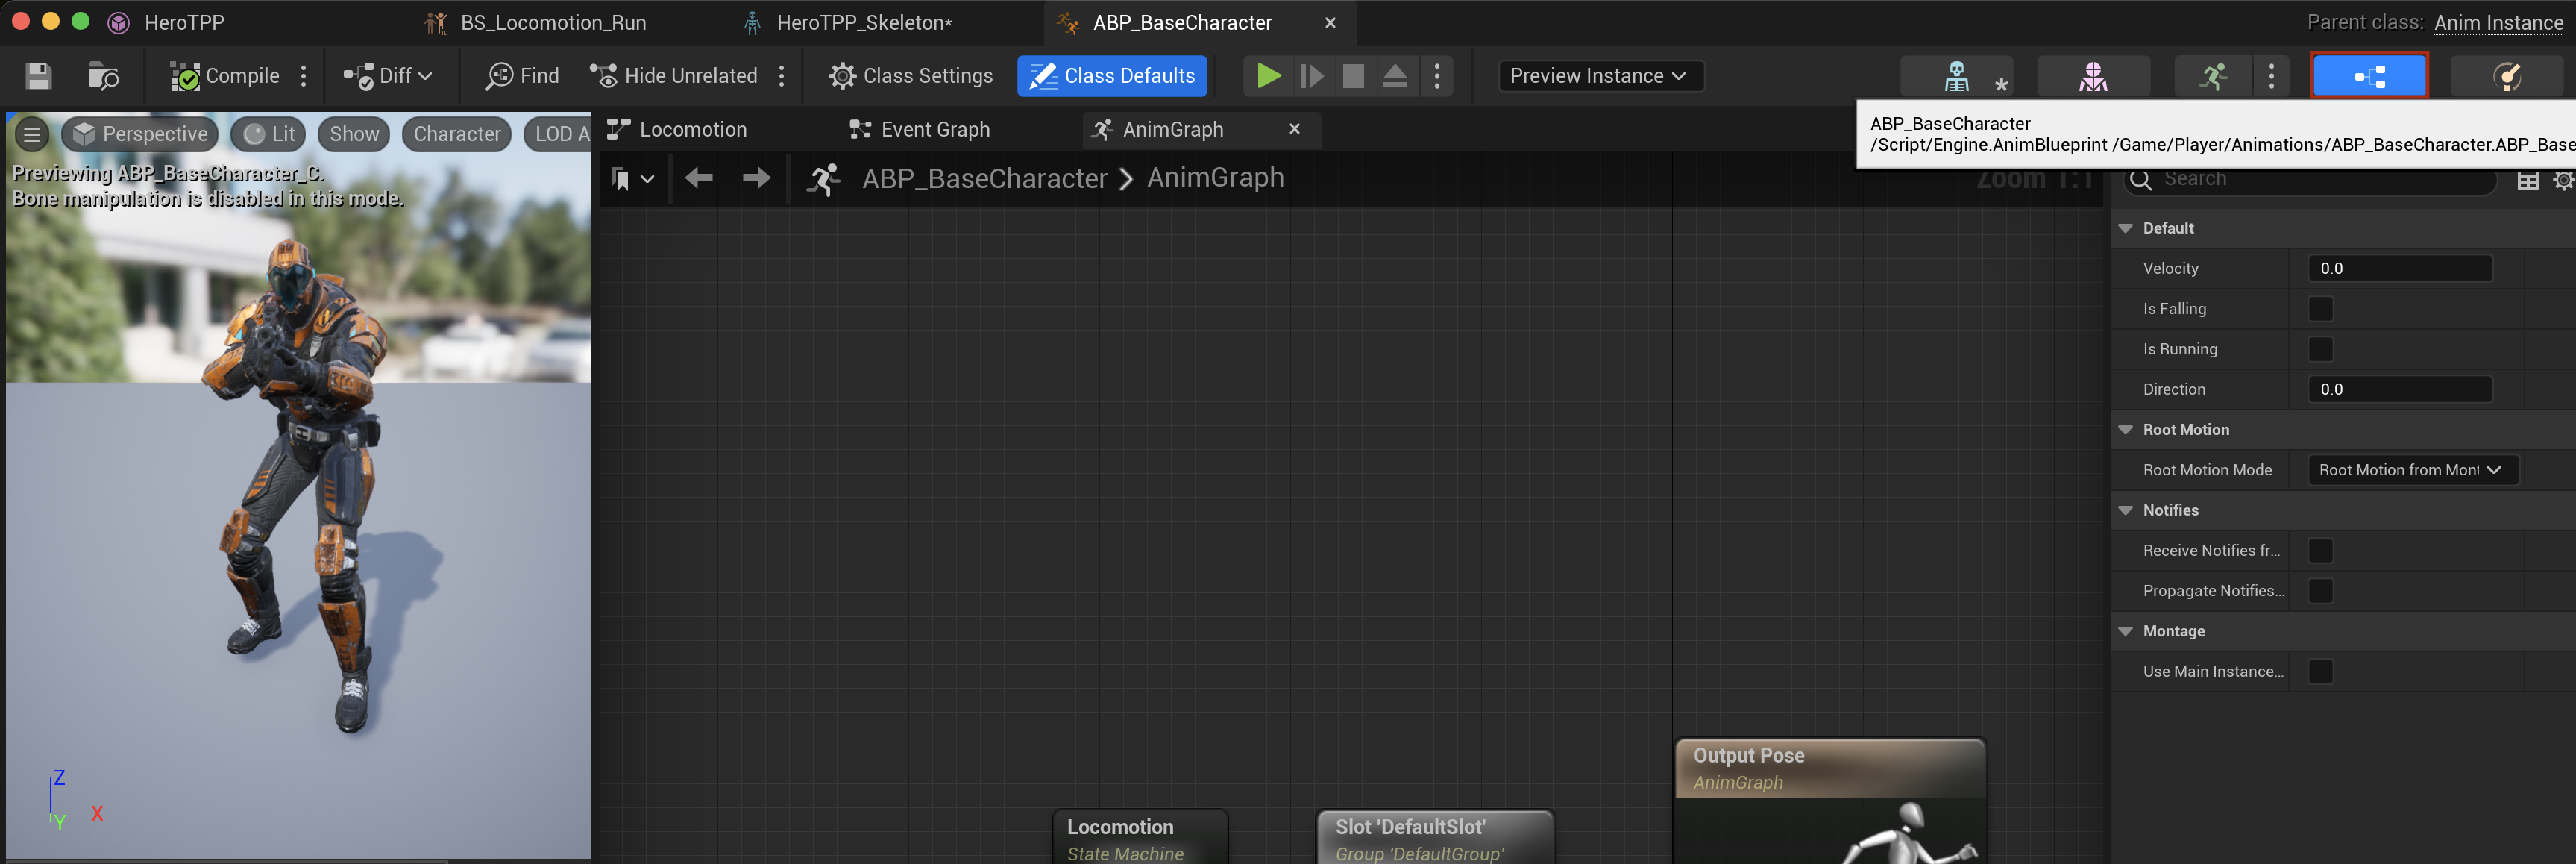Stop simulation with square Stop button

click(1353, 76)
